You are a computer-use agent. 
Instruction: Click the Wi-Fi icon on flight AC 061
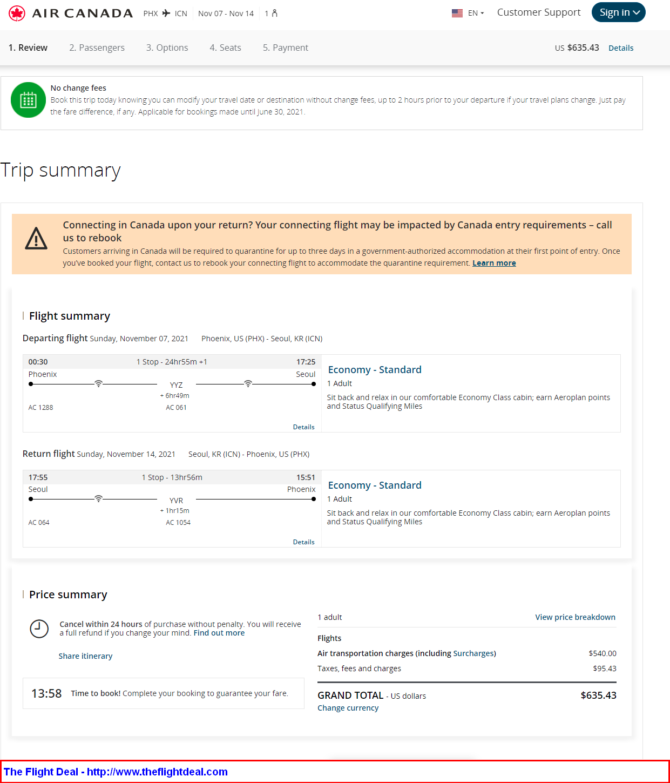click(248, 384)
